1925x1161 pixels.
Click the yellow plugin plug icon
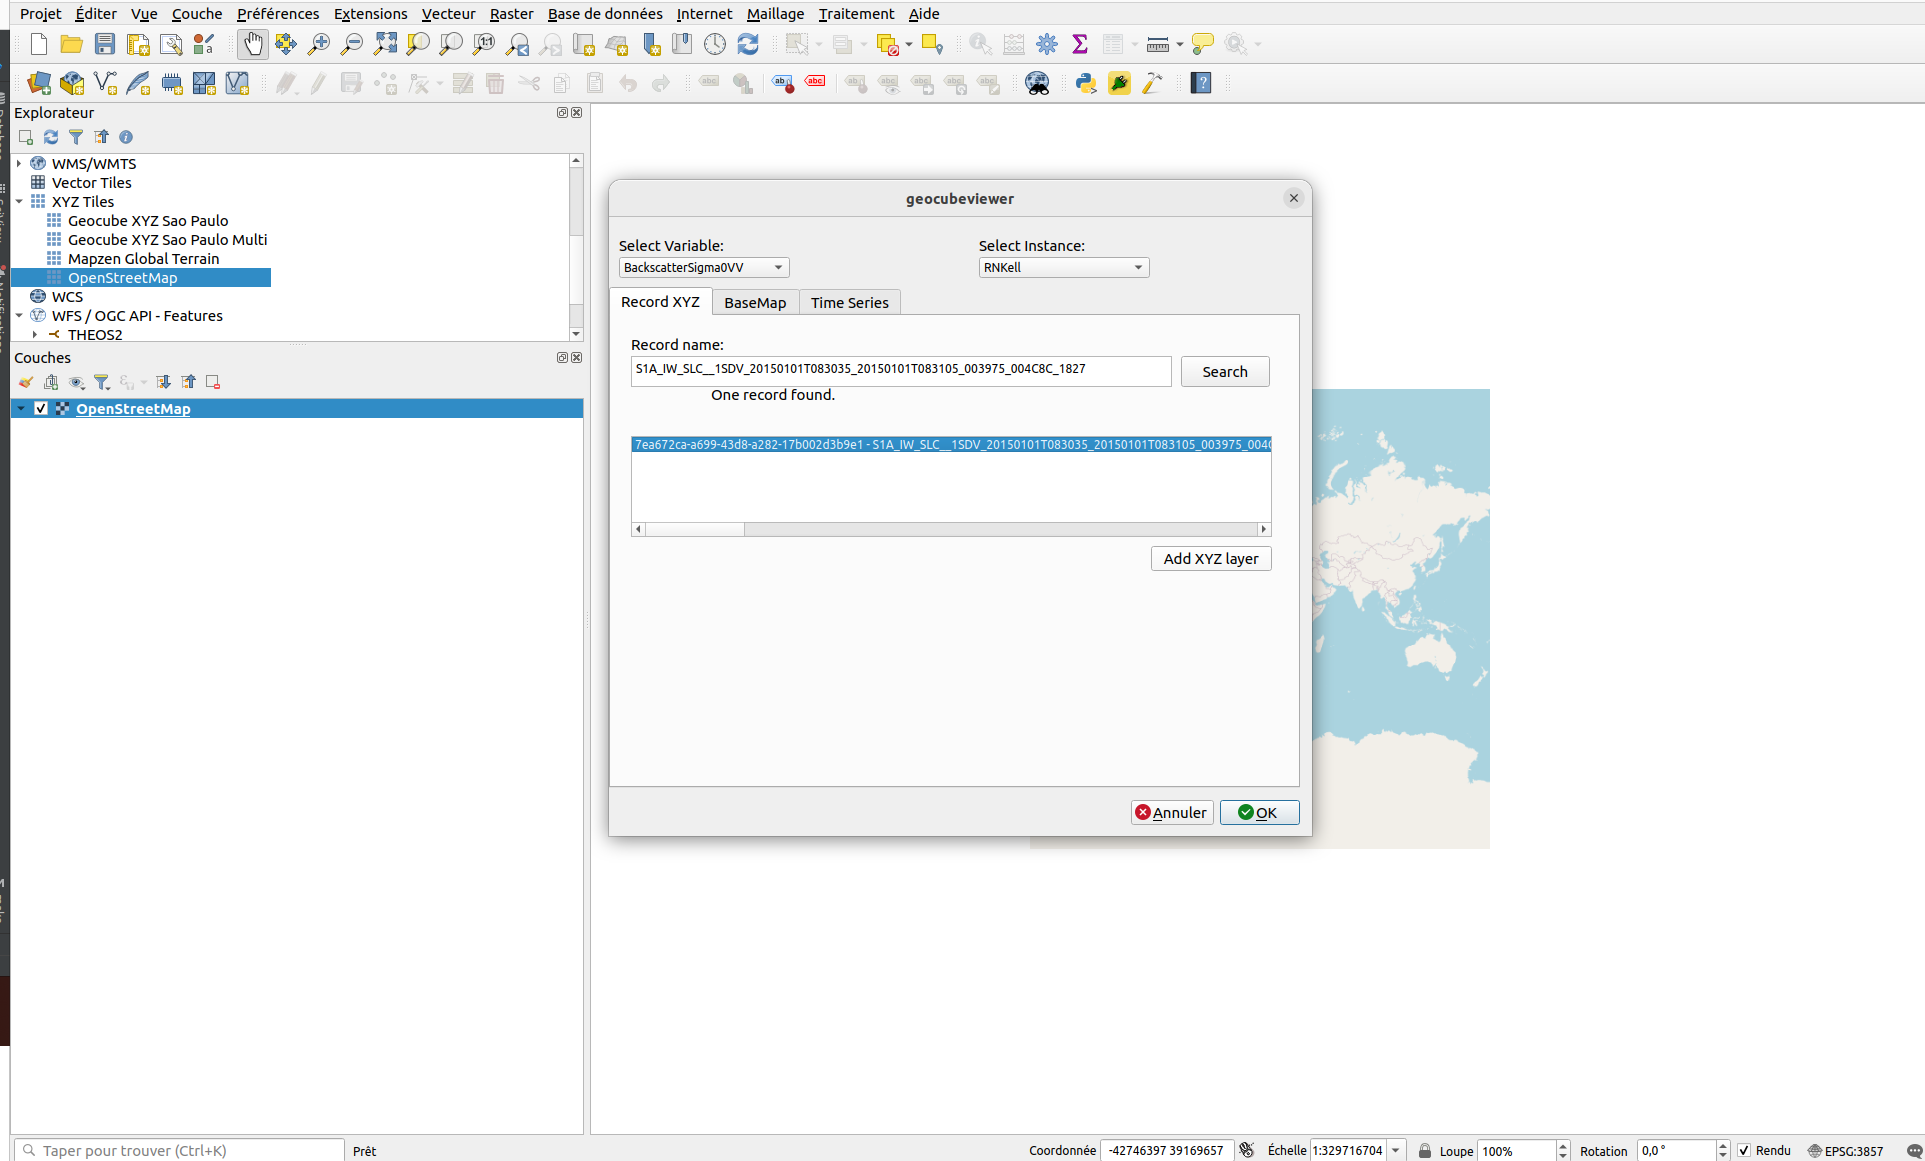coord(1119,83)
